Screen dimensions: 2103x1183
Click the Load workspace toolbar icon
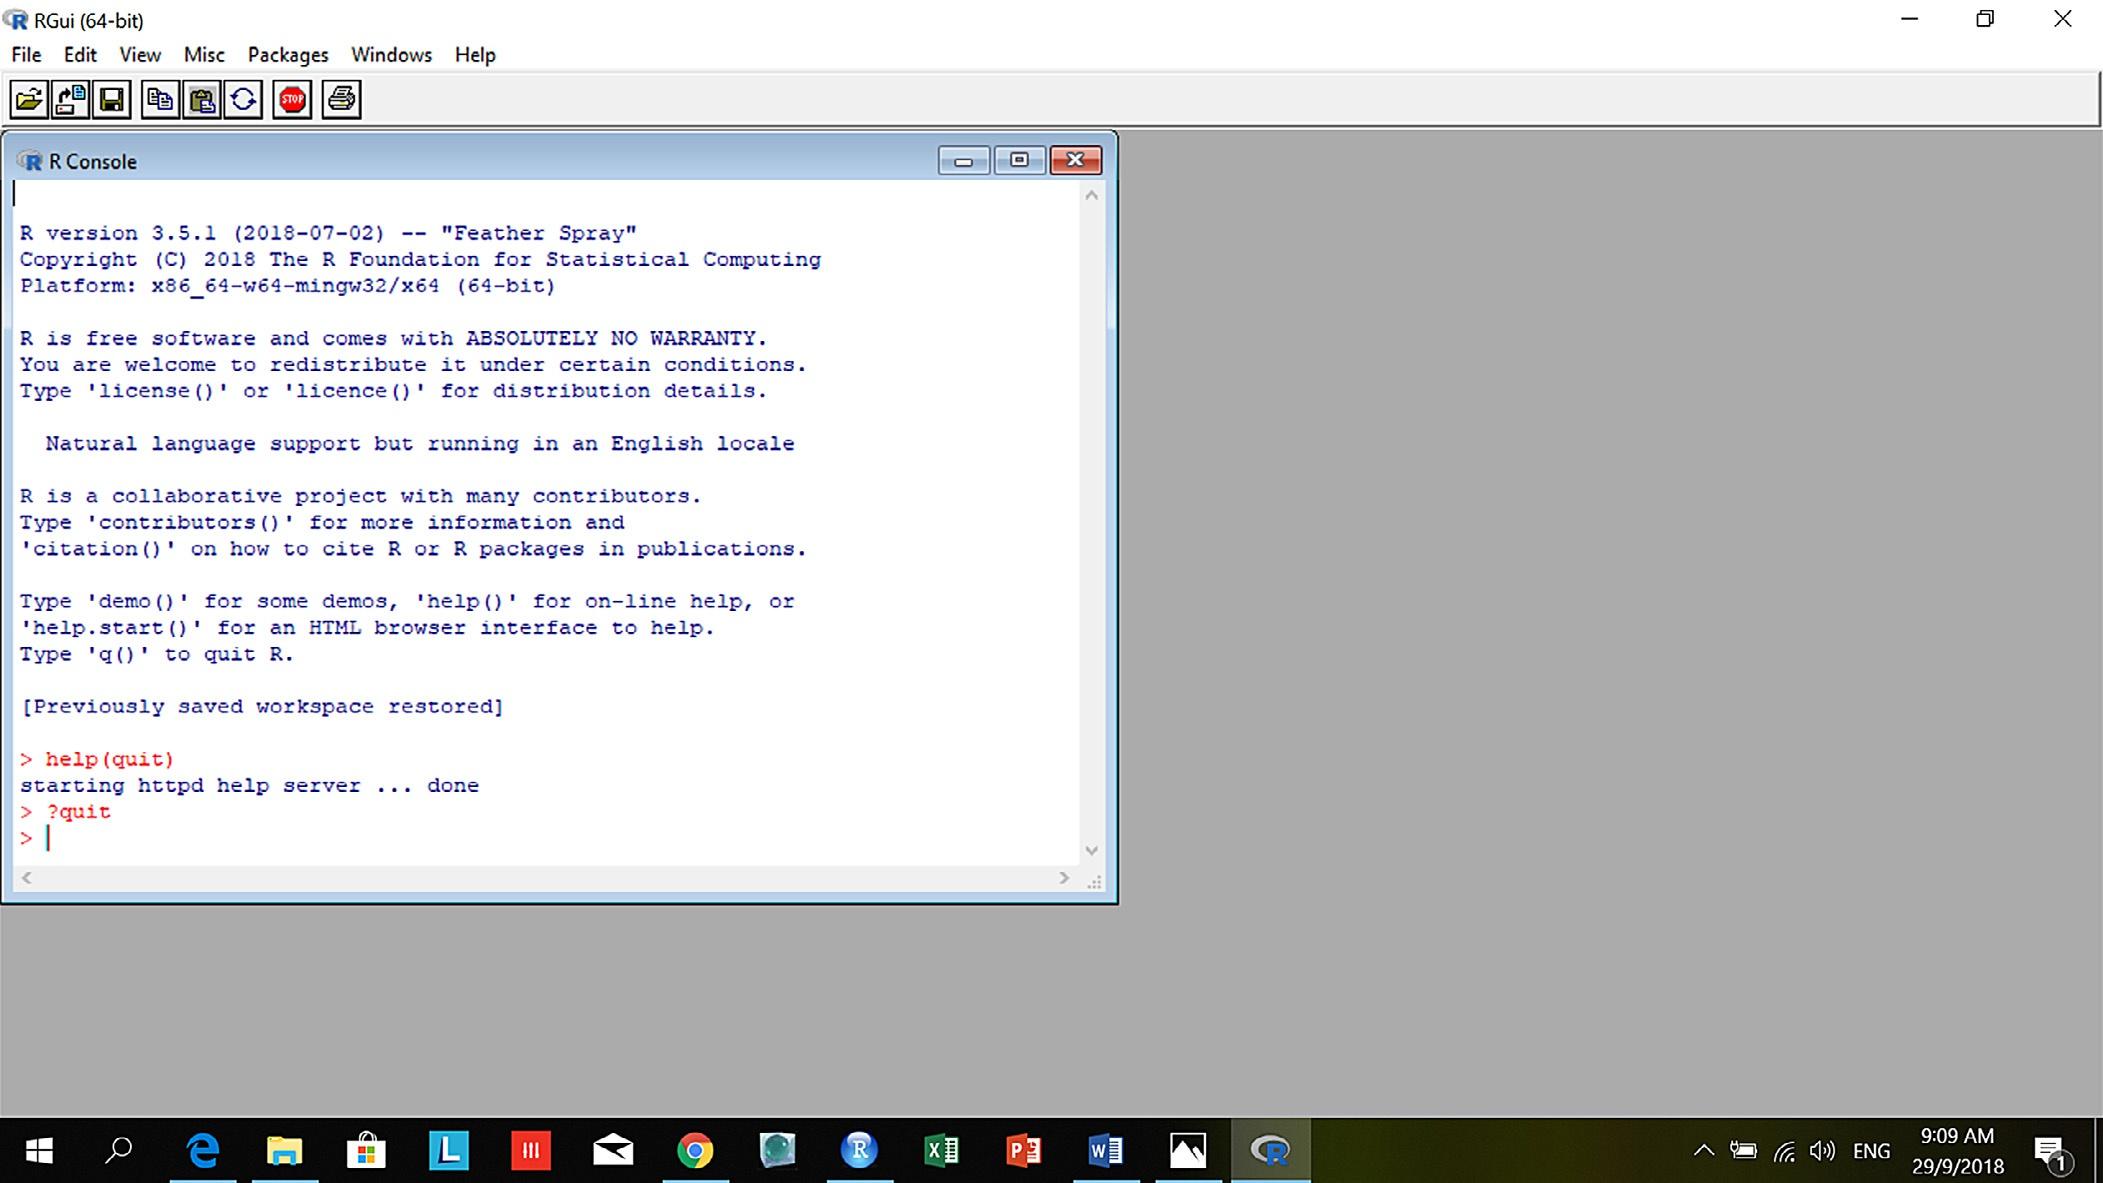tap(70, 99)
